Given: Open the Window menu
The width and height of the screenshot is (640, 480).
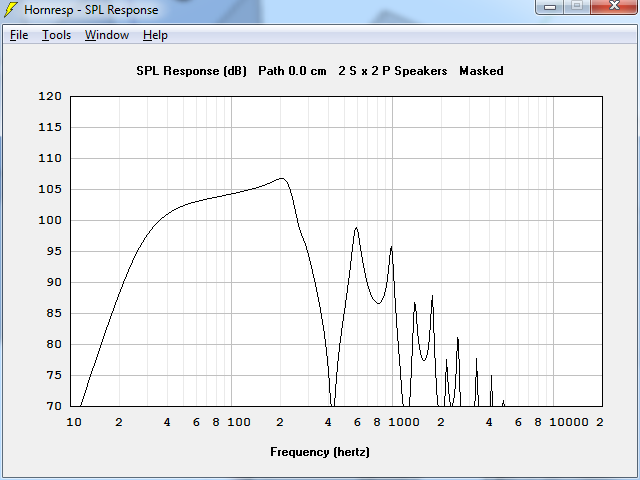Looking at the screenshot, I should (x=107, y=35).
